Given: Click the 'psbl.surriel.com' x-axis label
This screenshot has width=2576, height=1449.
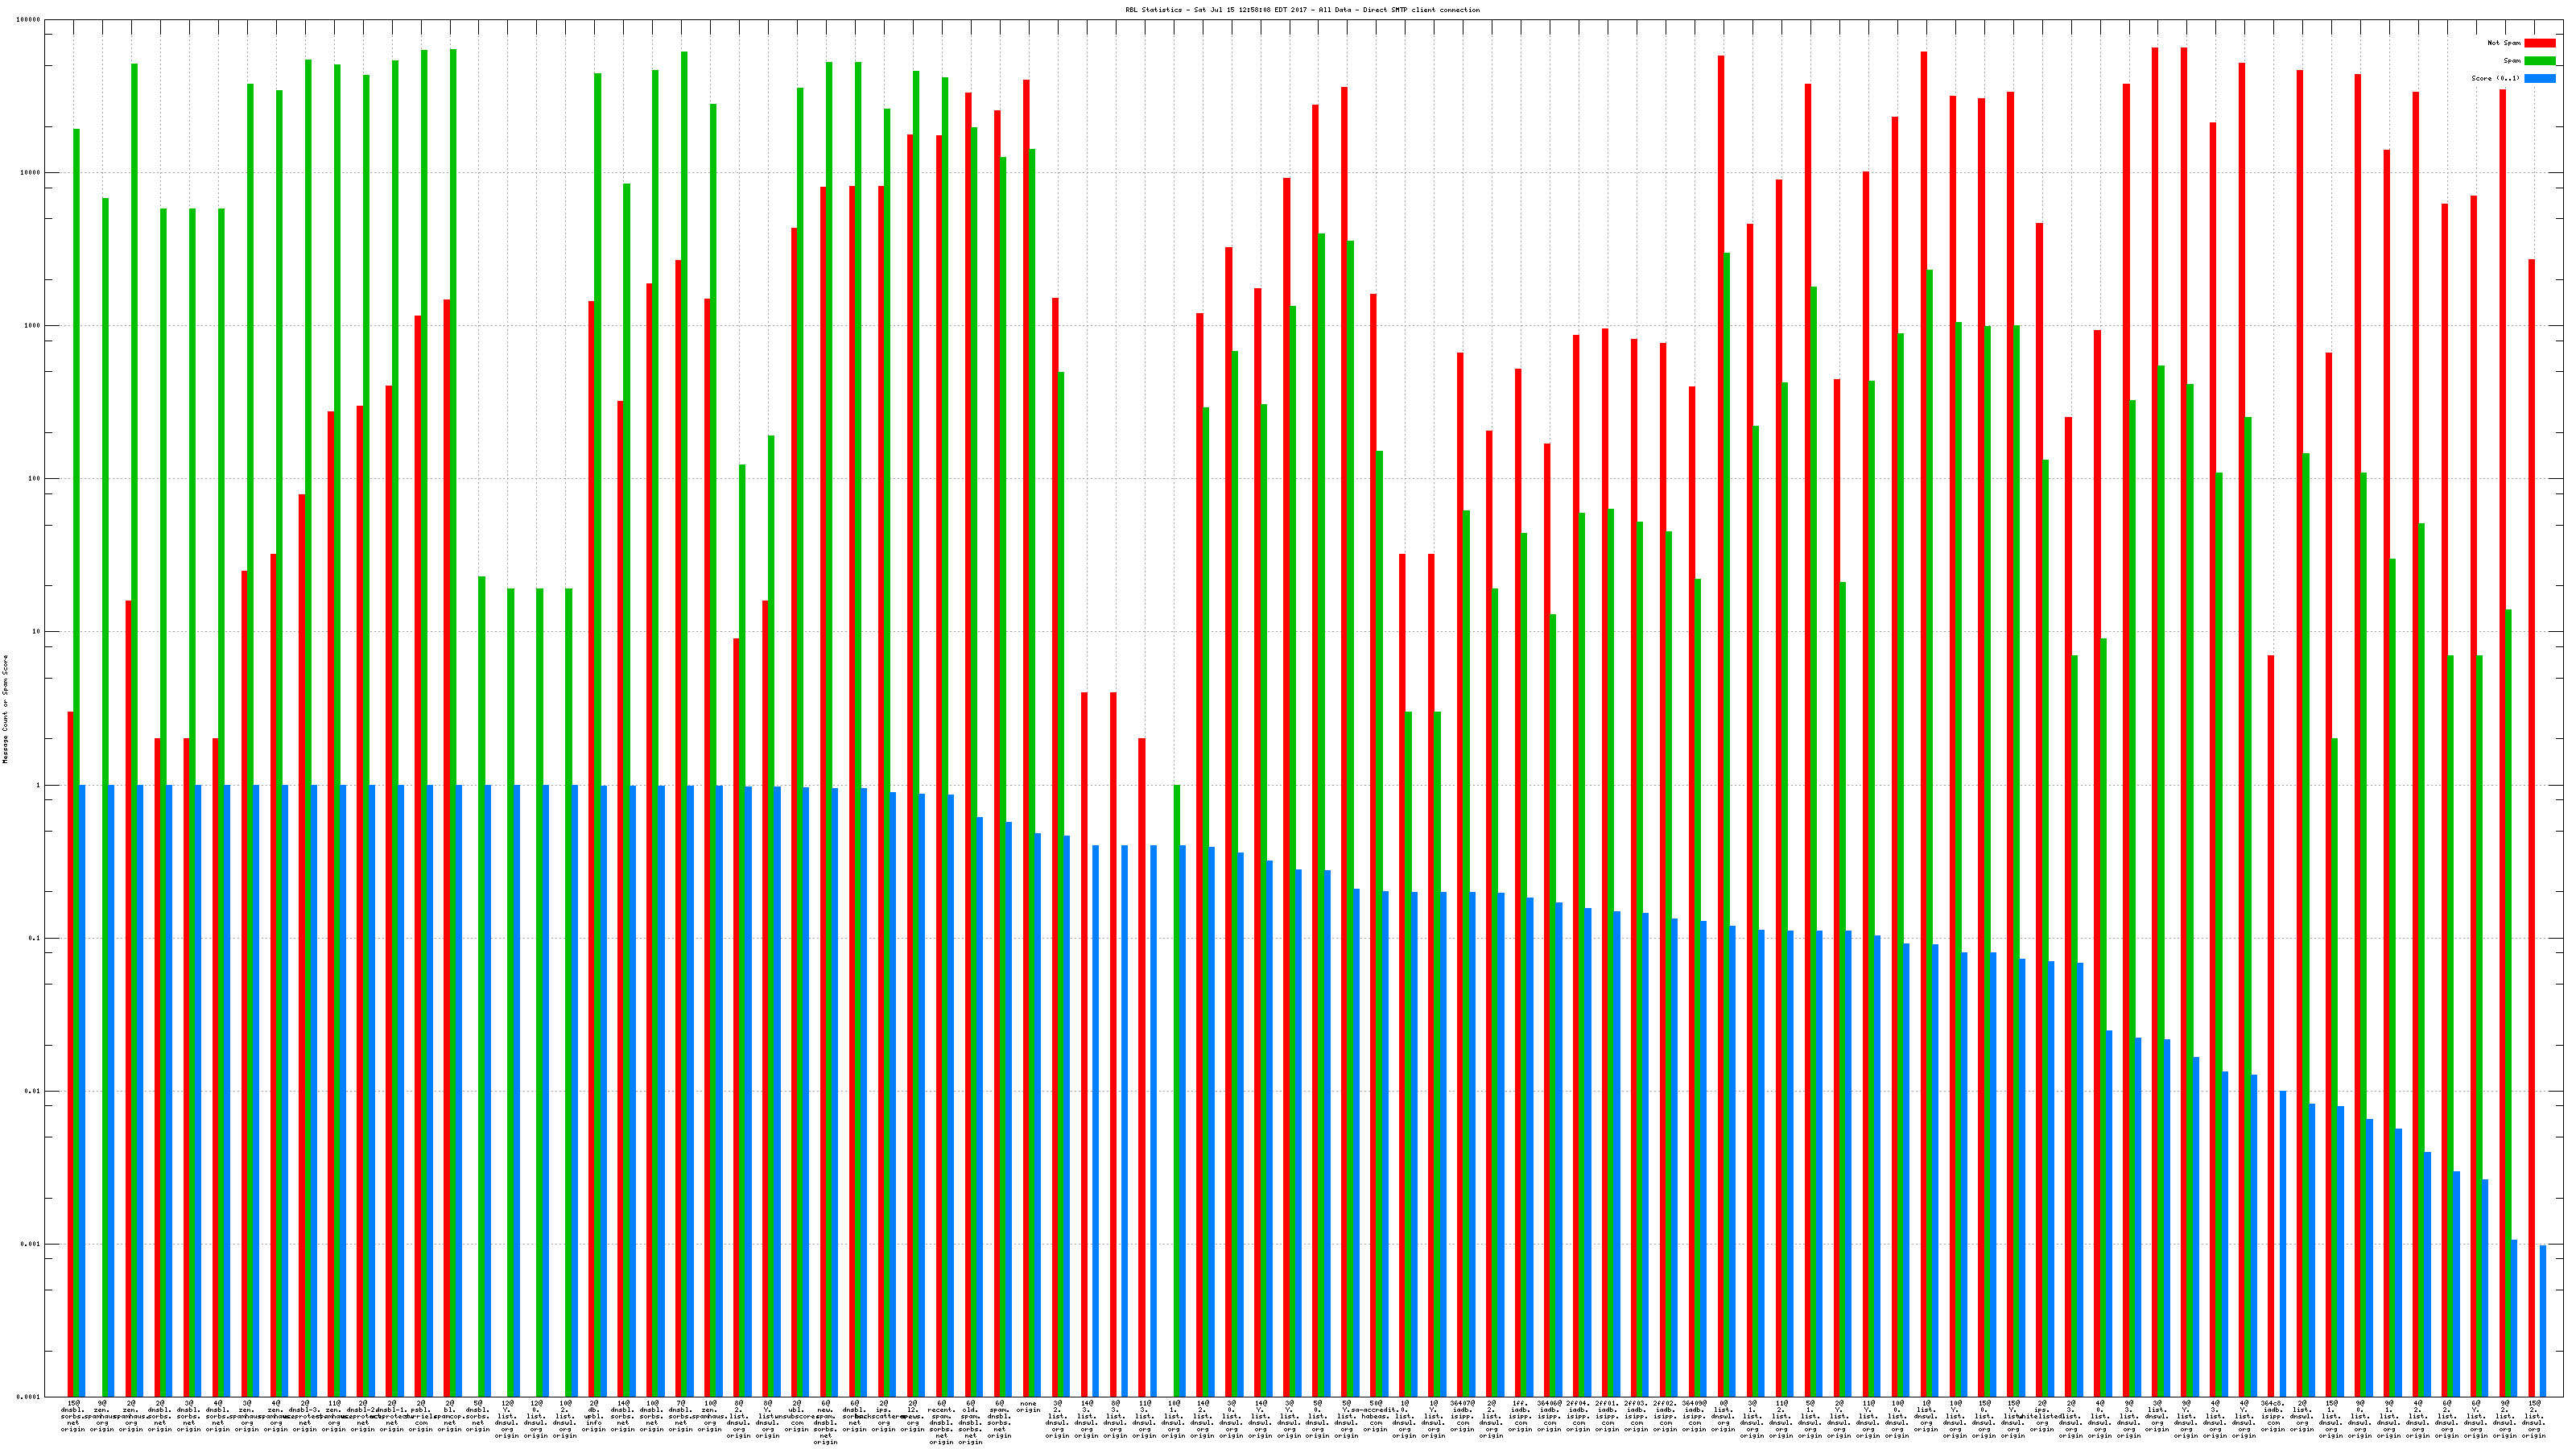Looking at the screenshot, I should [x=421, y=1417].
